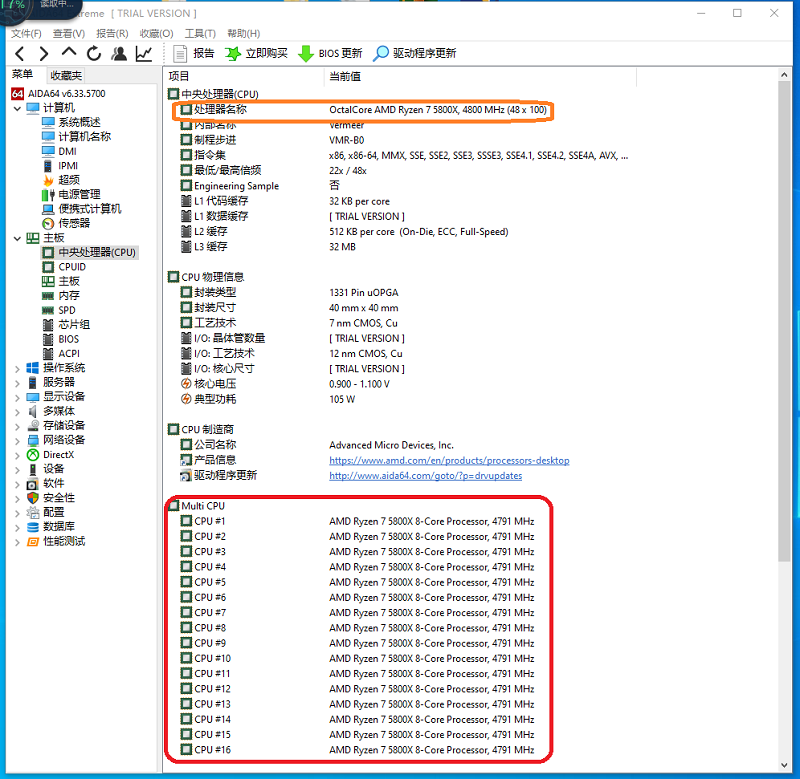Image resolution: width=800 pixels, height=779 pixels.
Task: Expand the 操作系统 tree node
Action: point(17,368)
